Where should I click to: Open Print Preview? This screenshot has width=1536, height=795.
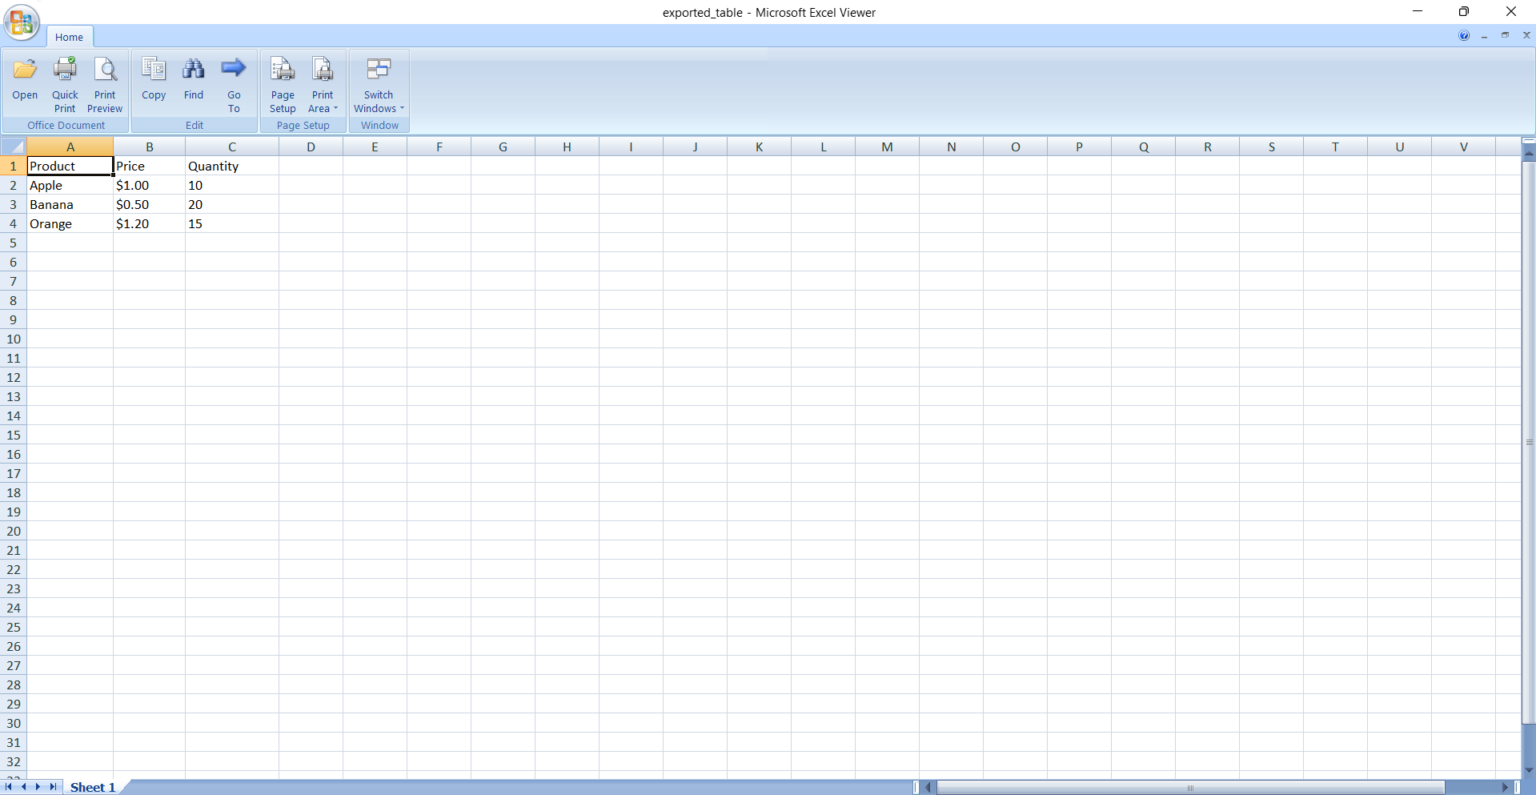[x=104, y=69]
